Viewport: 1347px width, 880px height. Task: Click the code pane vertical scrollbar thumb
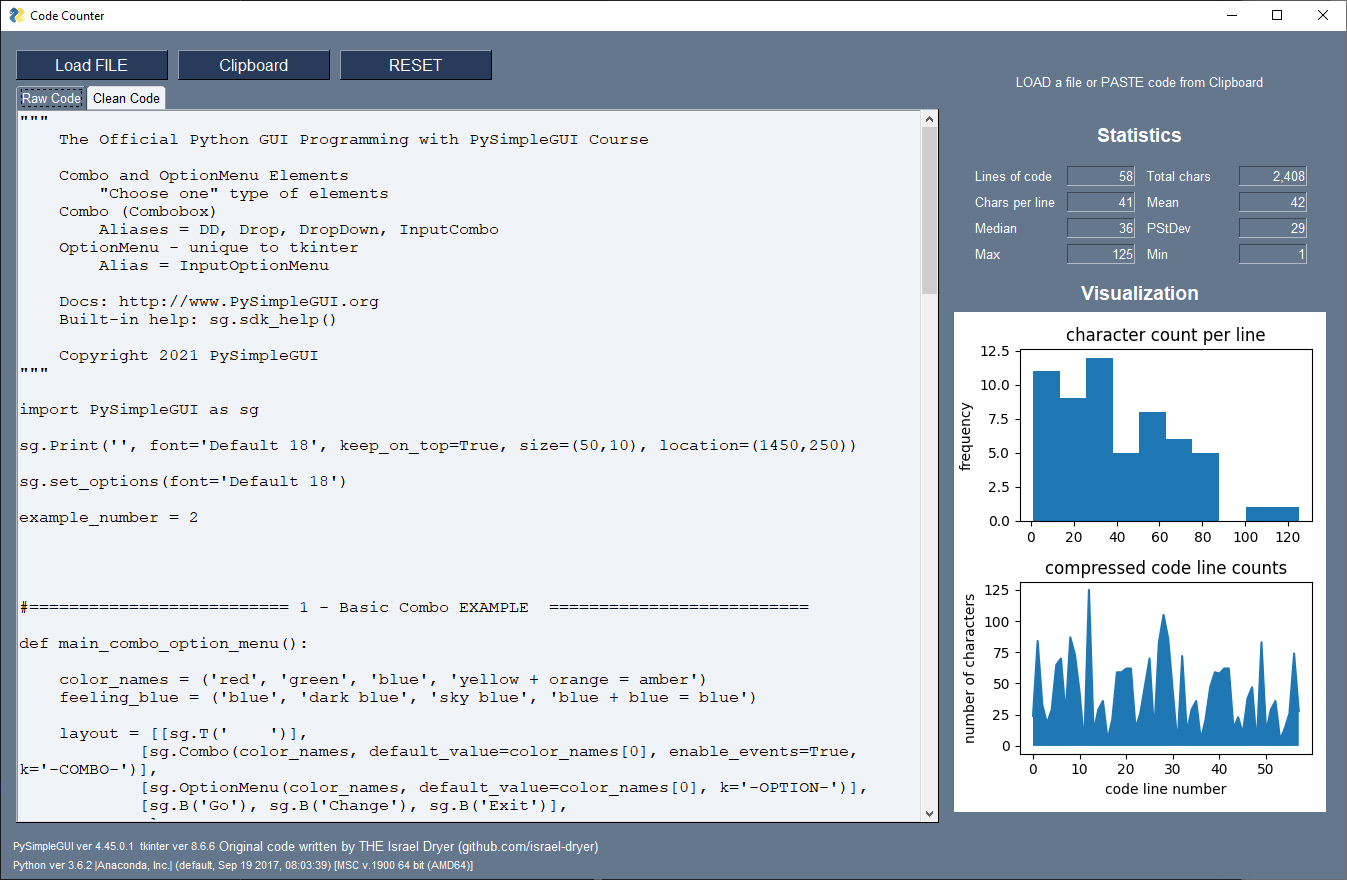click(x=929, y=211)
